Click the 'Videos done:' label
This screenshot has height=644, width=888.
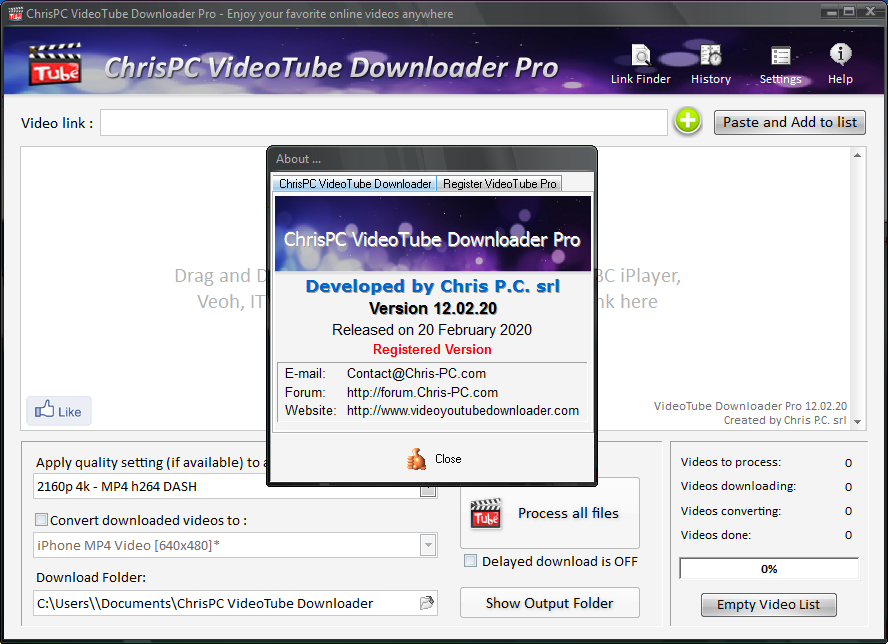coord(716,535)
